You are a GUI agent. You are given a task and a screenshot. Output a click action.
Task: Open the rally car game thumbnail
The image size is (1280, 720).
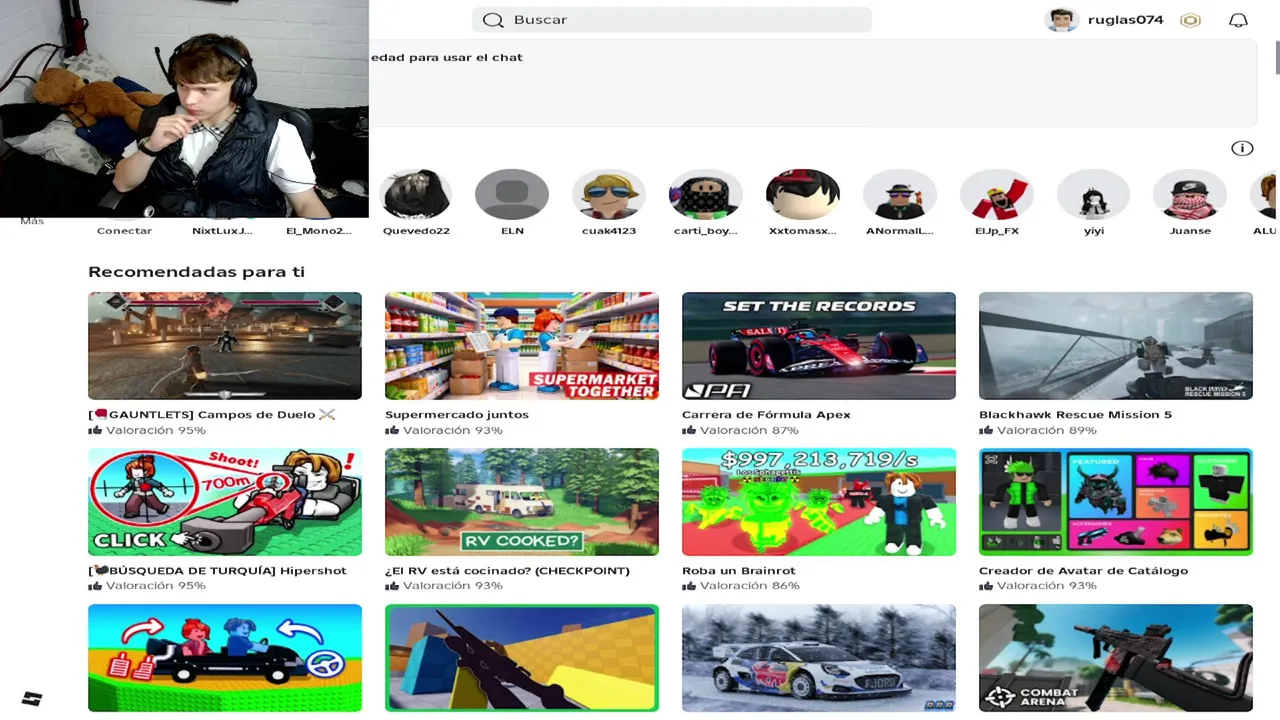coord(819,658)
